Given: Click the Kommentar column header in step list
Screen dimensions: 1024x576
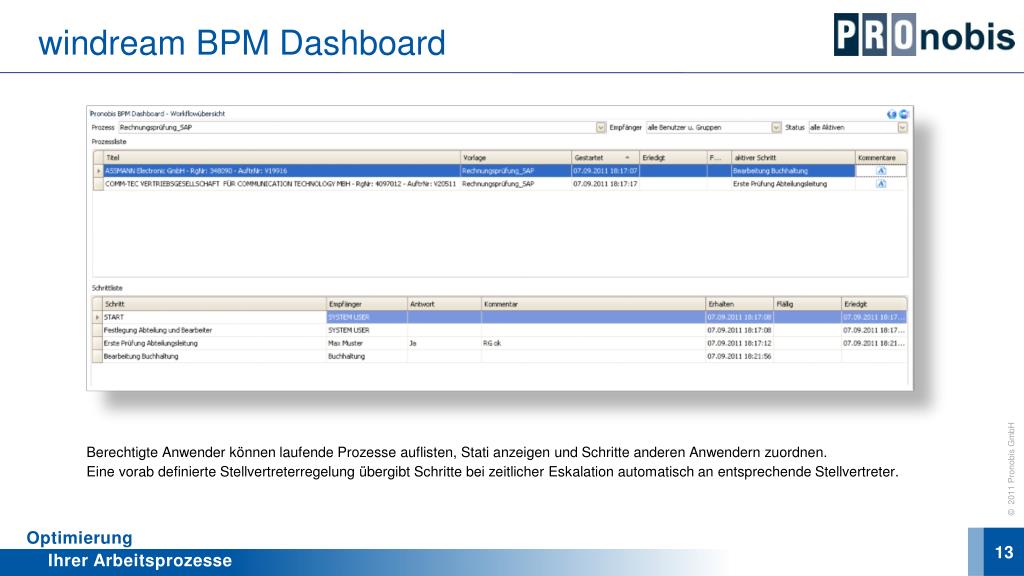Looking at the screenshot, I should tap(594, 304).
